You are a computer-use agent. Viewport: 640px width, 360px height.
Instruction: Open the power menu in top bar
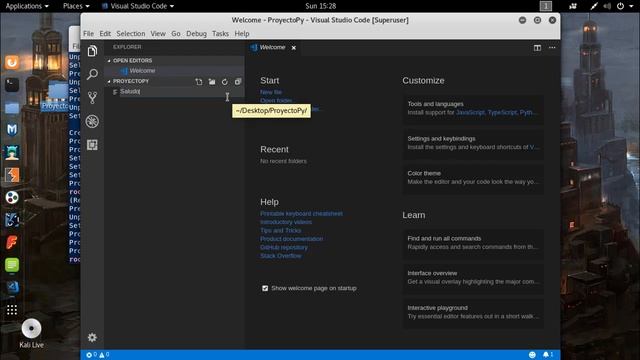(x=624, y=6)
